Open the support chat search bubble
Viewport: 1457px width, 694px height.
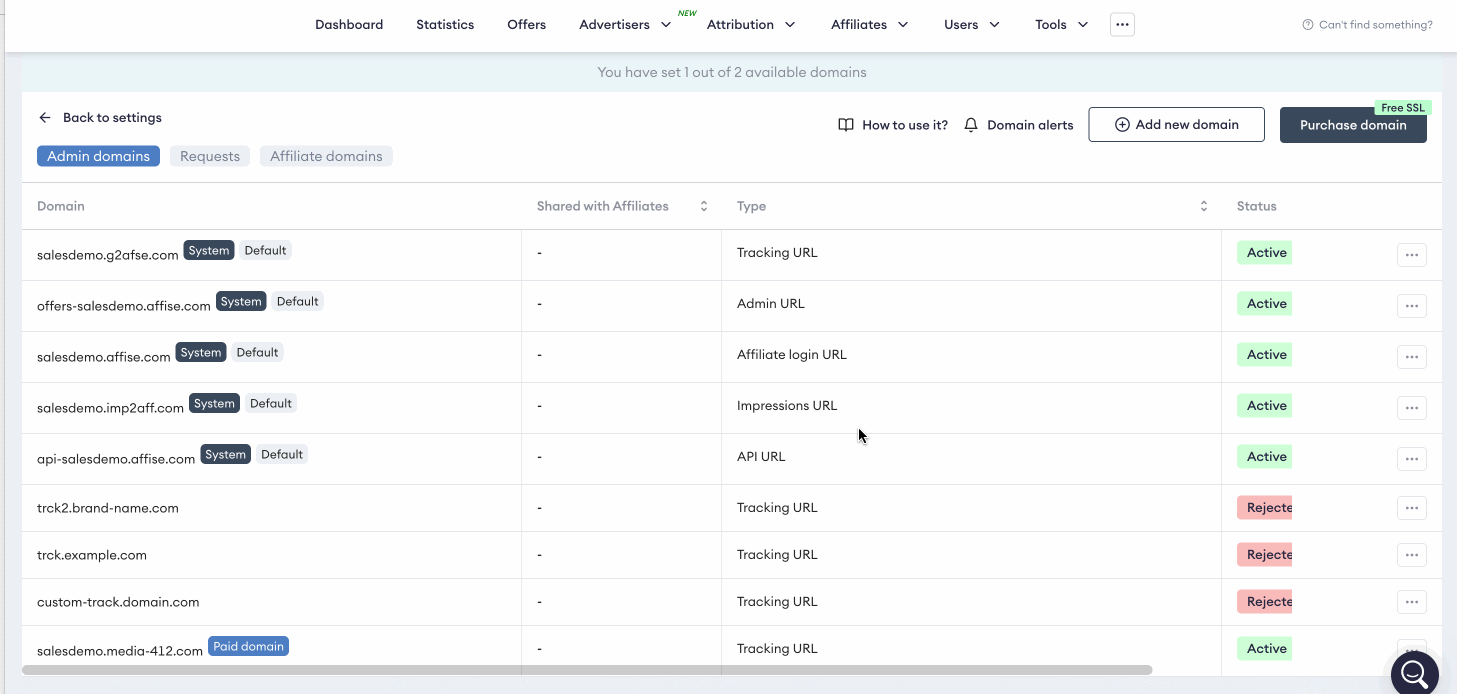tap(1414, 673)
